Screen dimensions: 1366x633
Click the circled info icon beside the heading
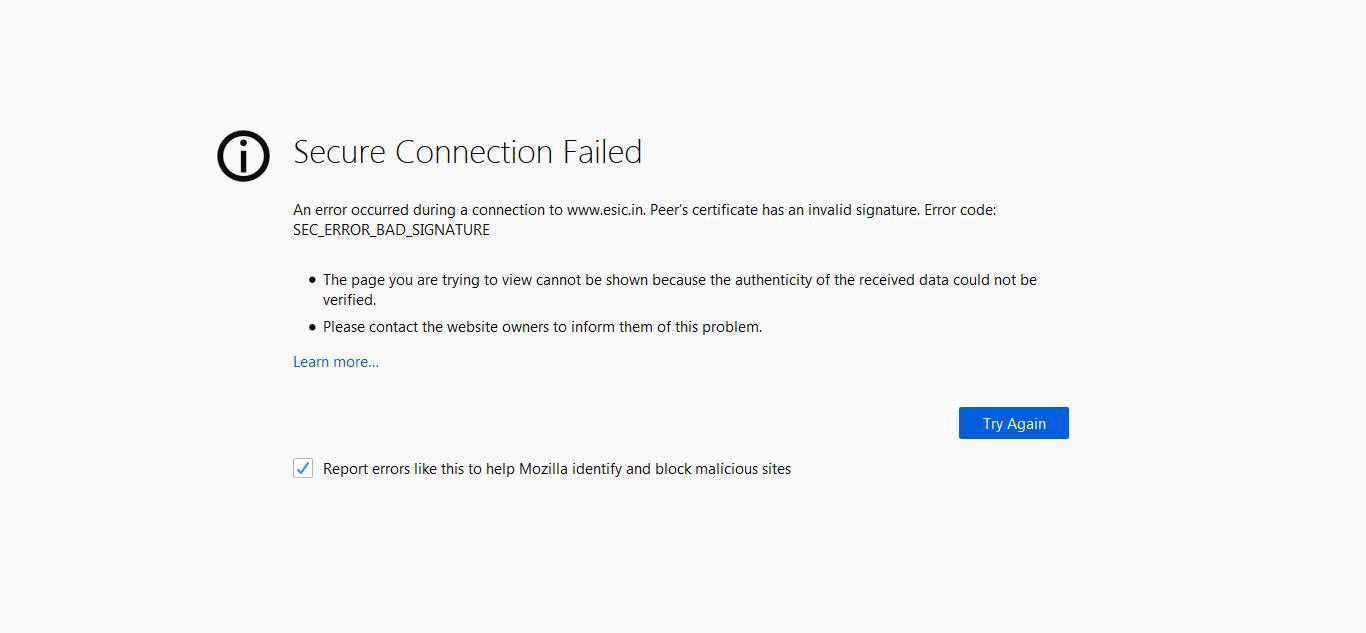tap(243, 156)
